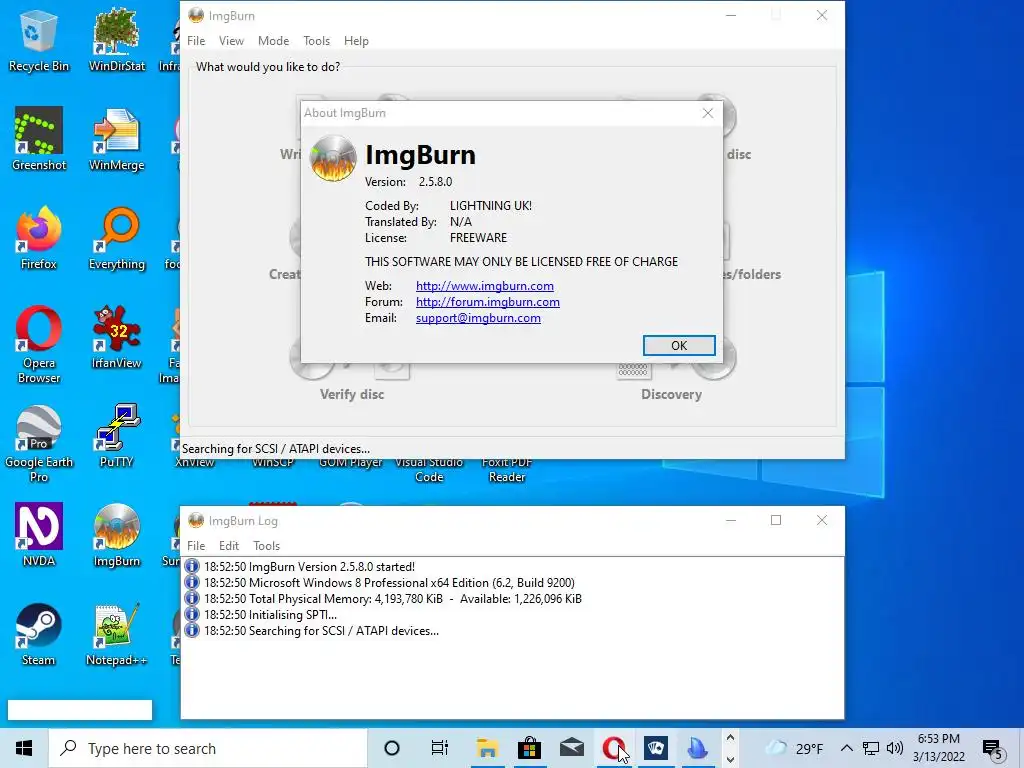Open Notepad++ desktop shortcut

pos(117,634)
